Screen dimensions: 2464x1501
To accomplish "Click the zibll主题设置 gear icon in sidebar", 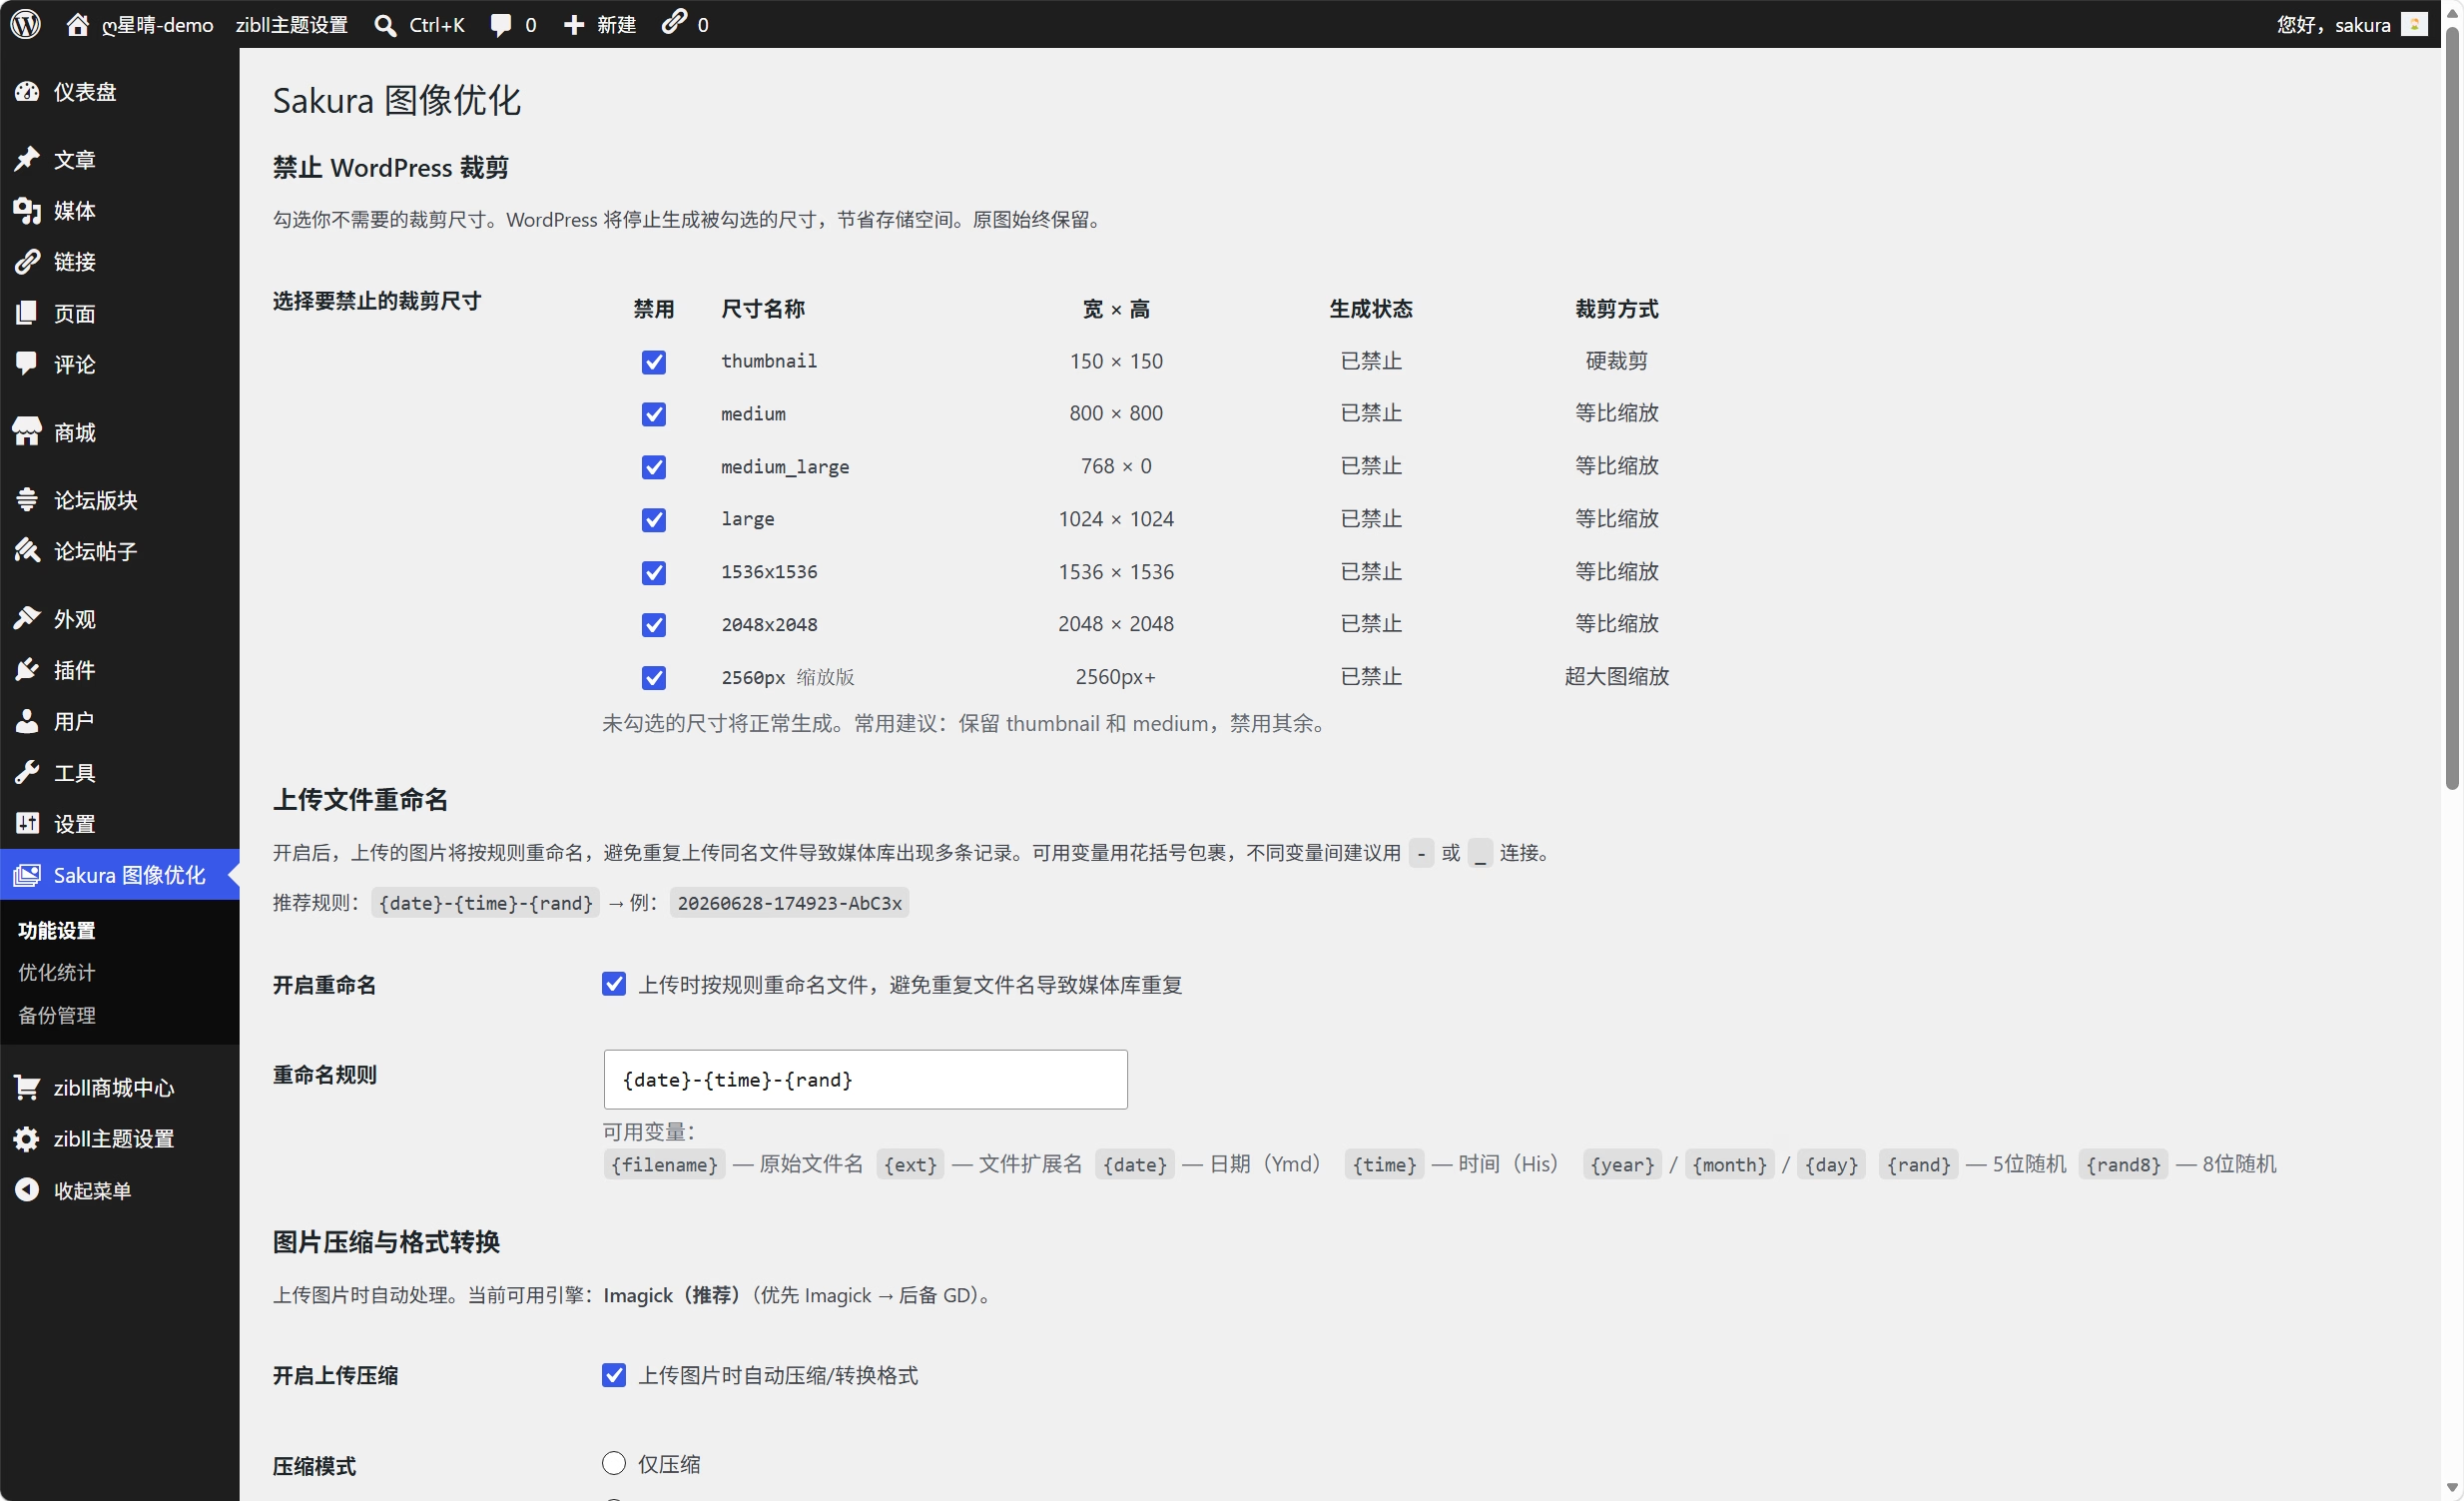I will [x=27, y=1139].
